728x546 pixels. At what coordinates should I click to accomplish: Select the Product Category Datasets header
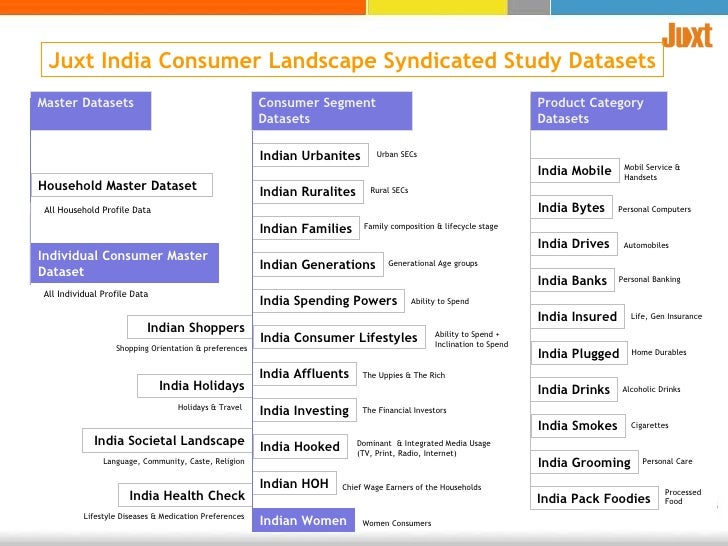599,111
